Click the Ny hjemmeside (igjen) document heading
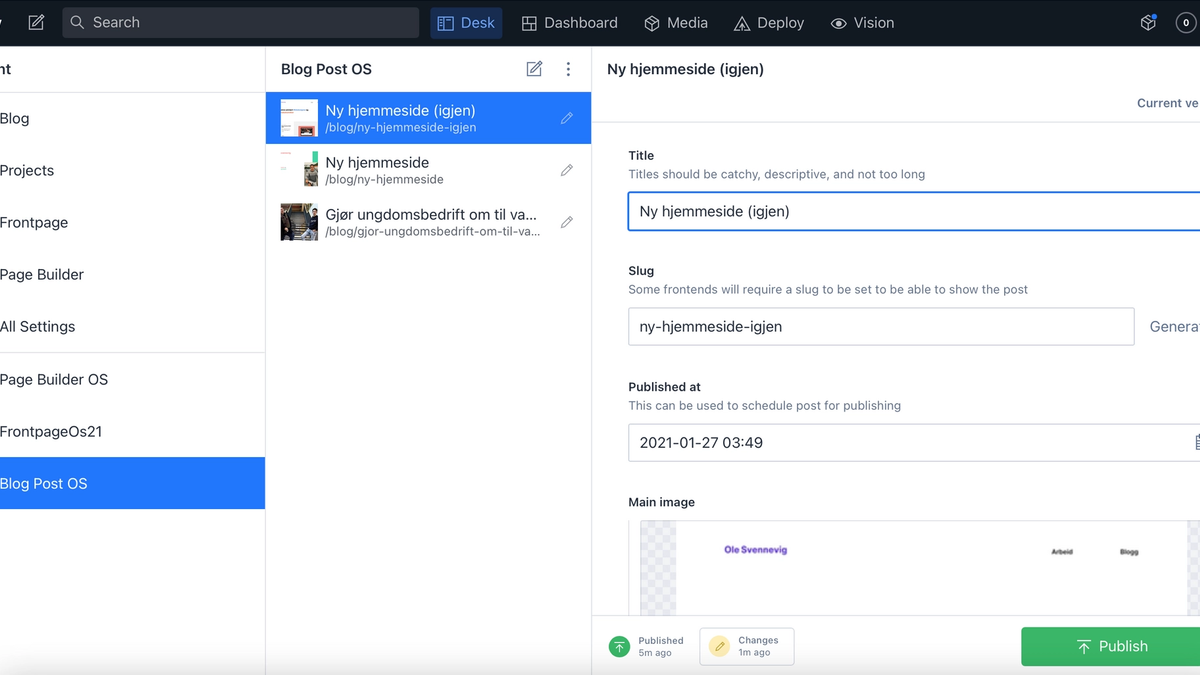The height and width of the screenshot is (675, 1200). point(686,69)
